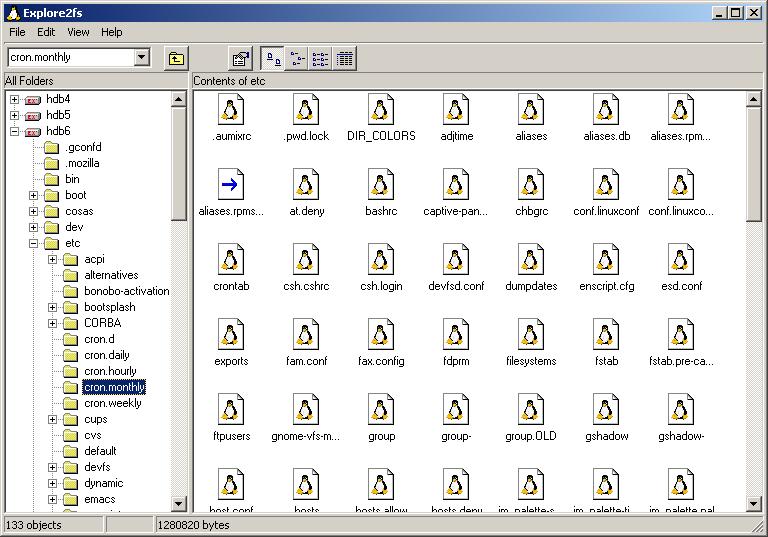
Task: Click folder tree scrollbar down arrow
Action: tap(178, 503)
